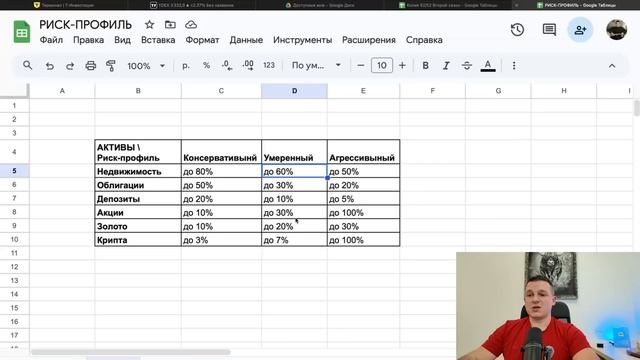Image resolution: width=640 pixels, height=360 pixels.
Task: Toggle strikethrough formatting
Action: tap(467, 66)
